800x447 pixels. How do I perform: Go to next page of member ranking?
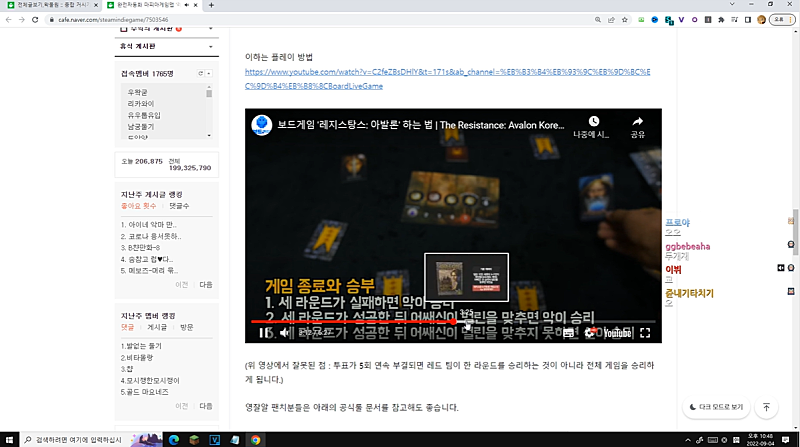point(206,406)
